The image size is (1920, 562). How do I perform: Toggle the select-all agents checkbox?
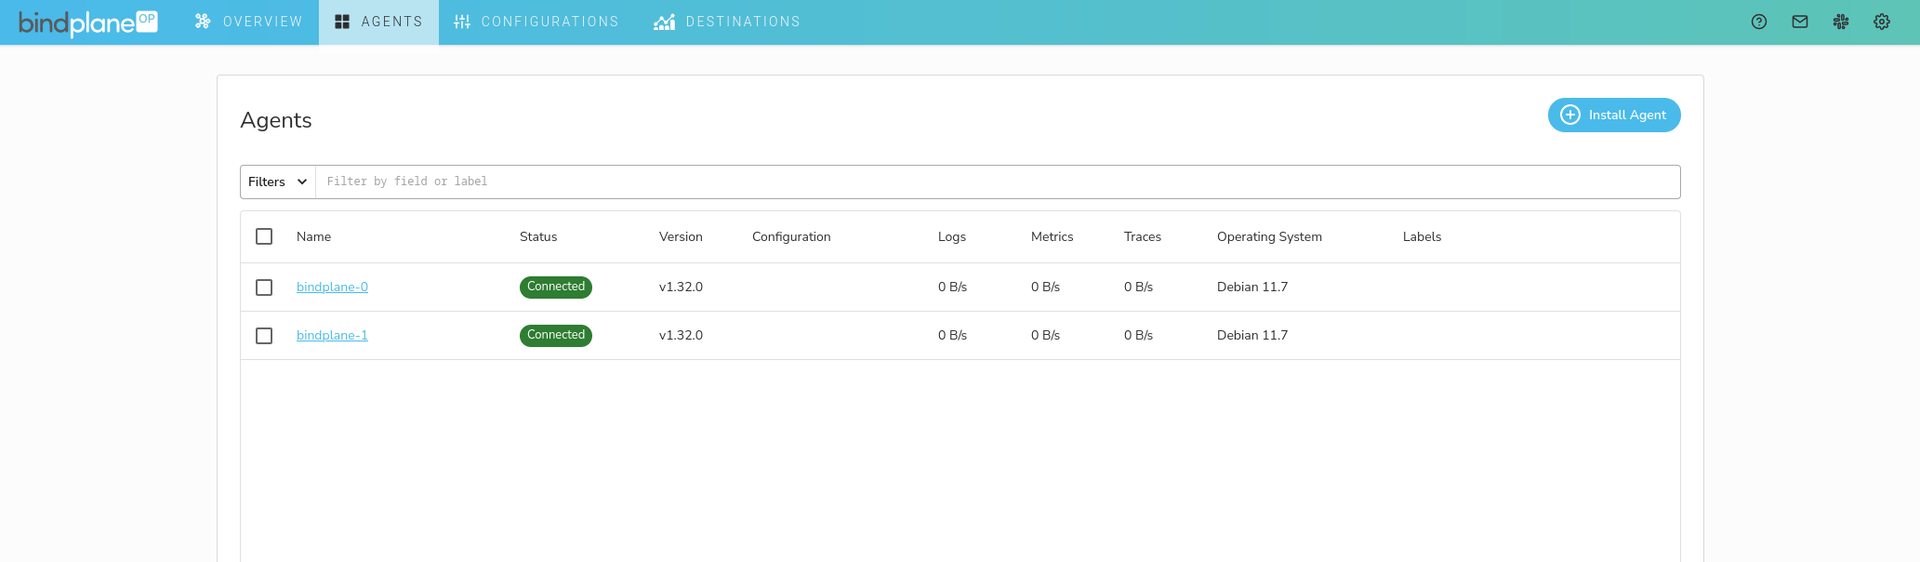264,237
